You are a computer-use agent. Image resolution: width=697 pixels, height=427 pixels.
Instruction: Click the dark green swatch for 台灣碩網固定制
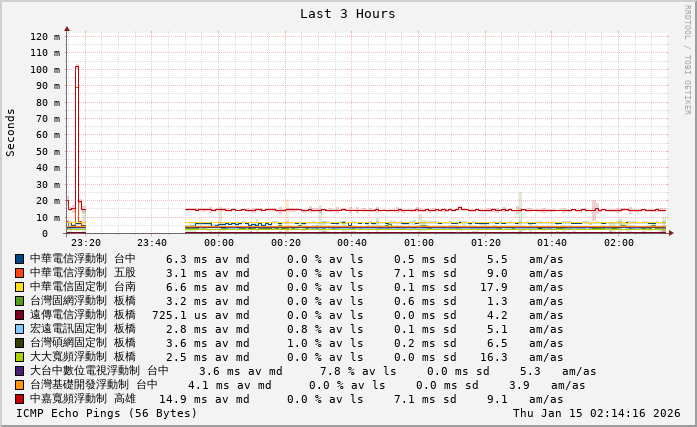pos(19,343)
